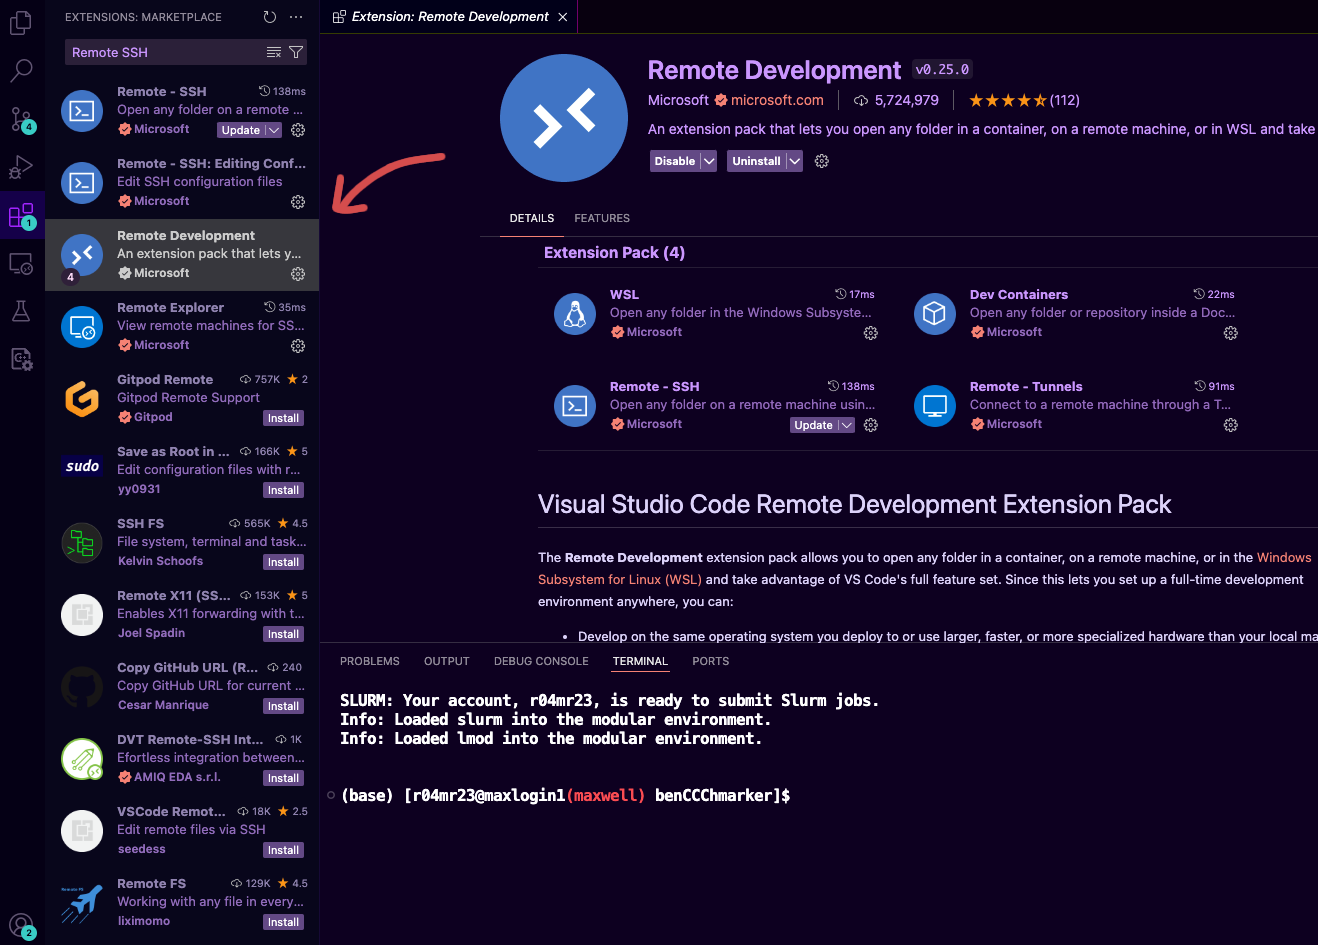Install the VSCode Remote extension by seedess
Viewport: 1318px width, 945px height.
click(x=283, y=850)
